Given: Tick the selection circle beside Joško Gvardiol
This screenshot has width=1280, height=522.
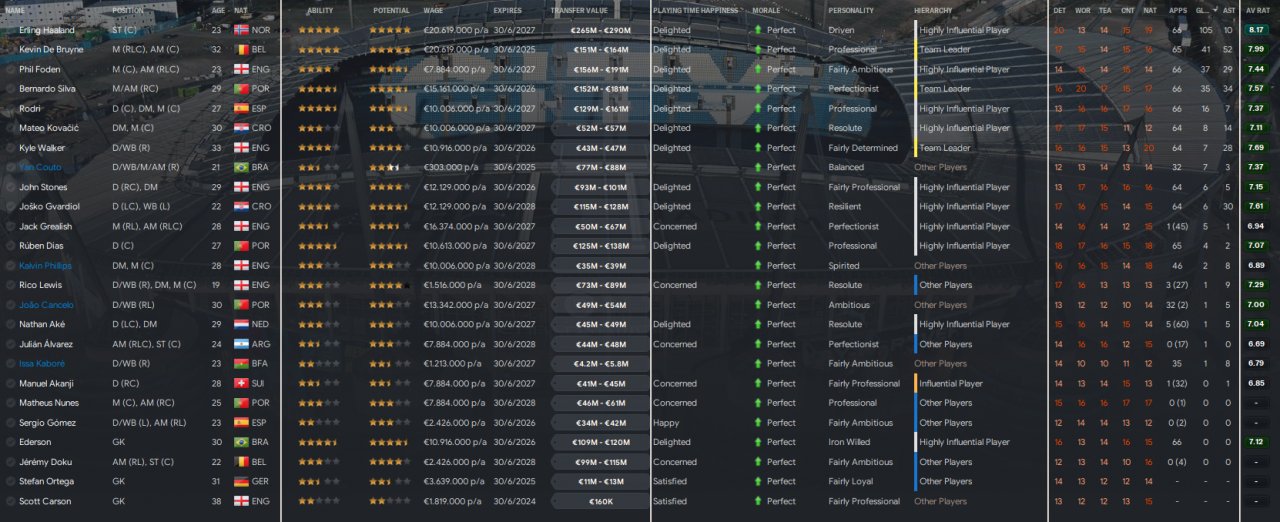Looking at the screenshot, I should click(10, 206).
